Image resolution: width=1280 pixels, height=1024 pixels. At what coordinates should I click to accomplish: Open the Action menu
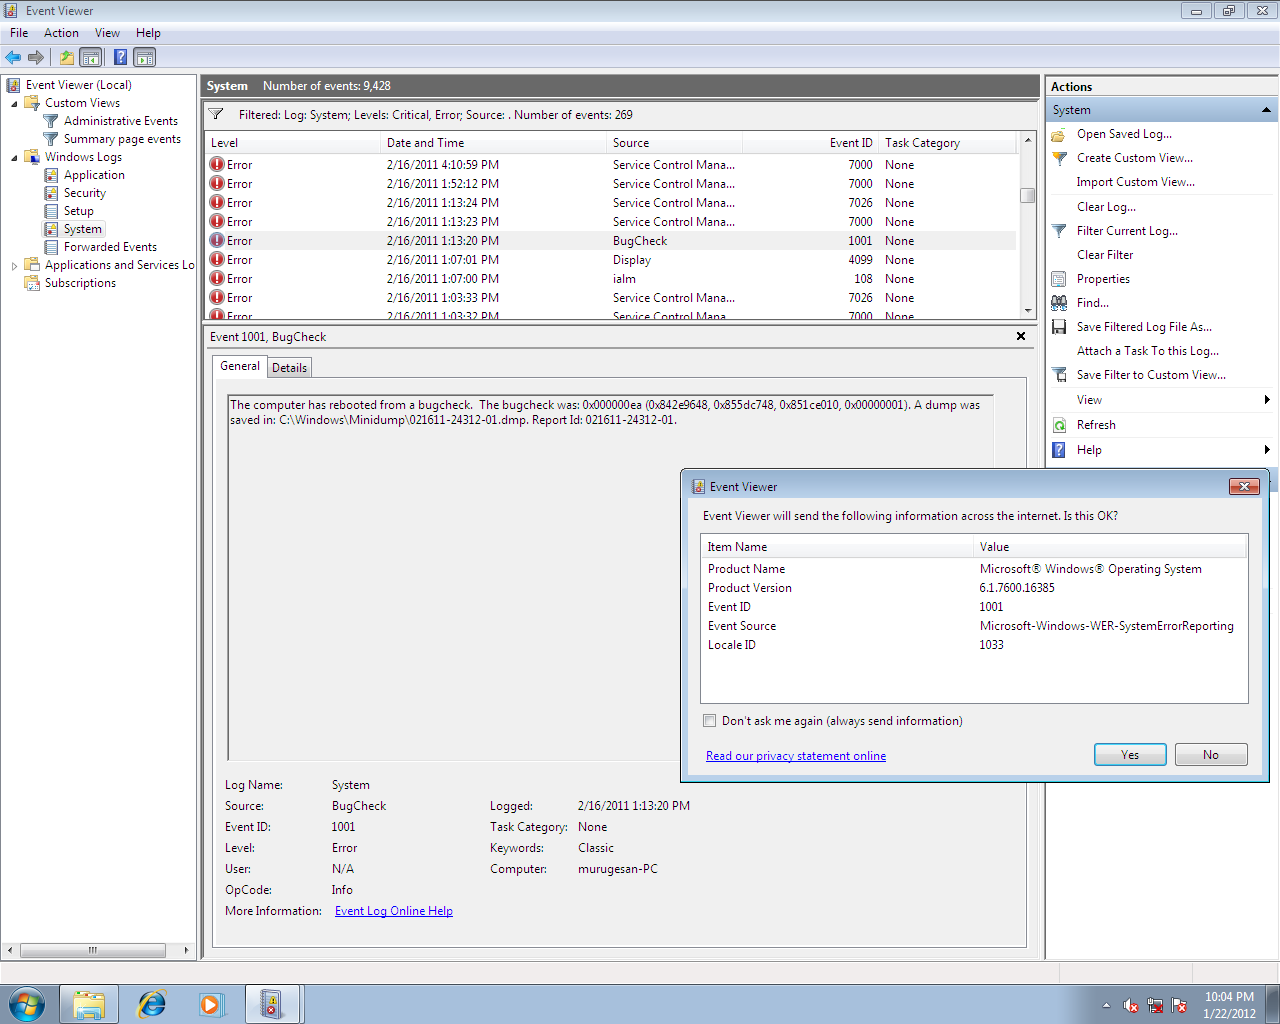click(61, 33)
